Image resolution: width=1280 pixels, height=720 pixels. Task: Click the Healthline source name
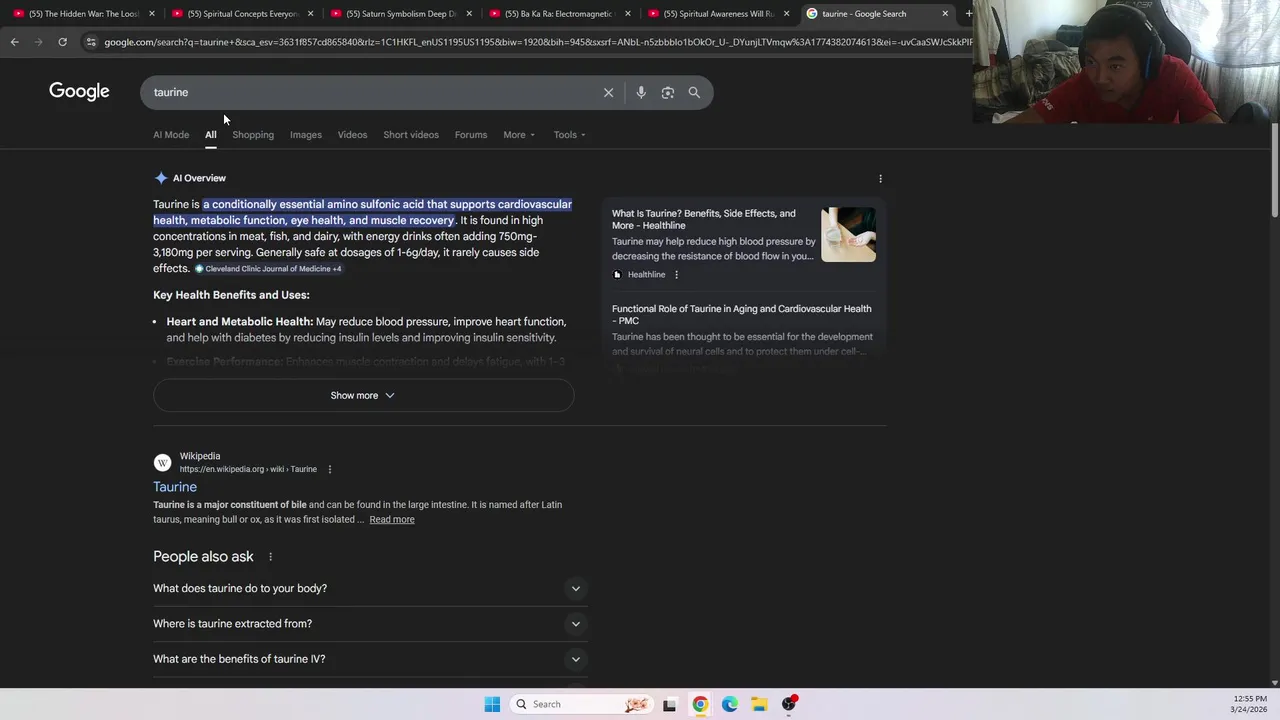646,274
